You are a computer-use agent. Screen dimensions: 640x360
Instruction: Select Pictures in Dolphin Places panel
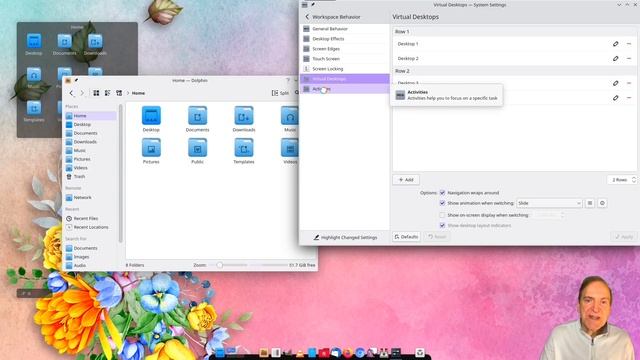(x=91, y=159)
